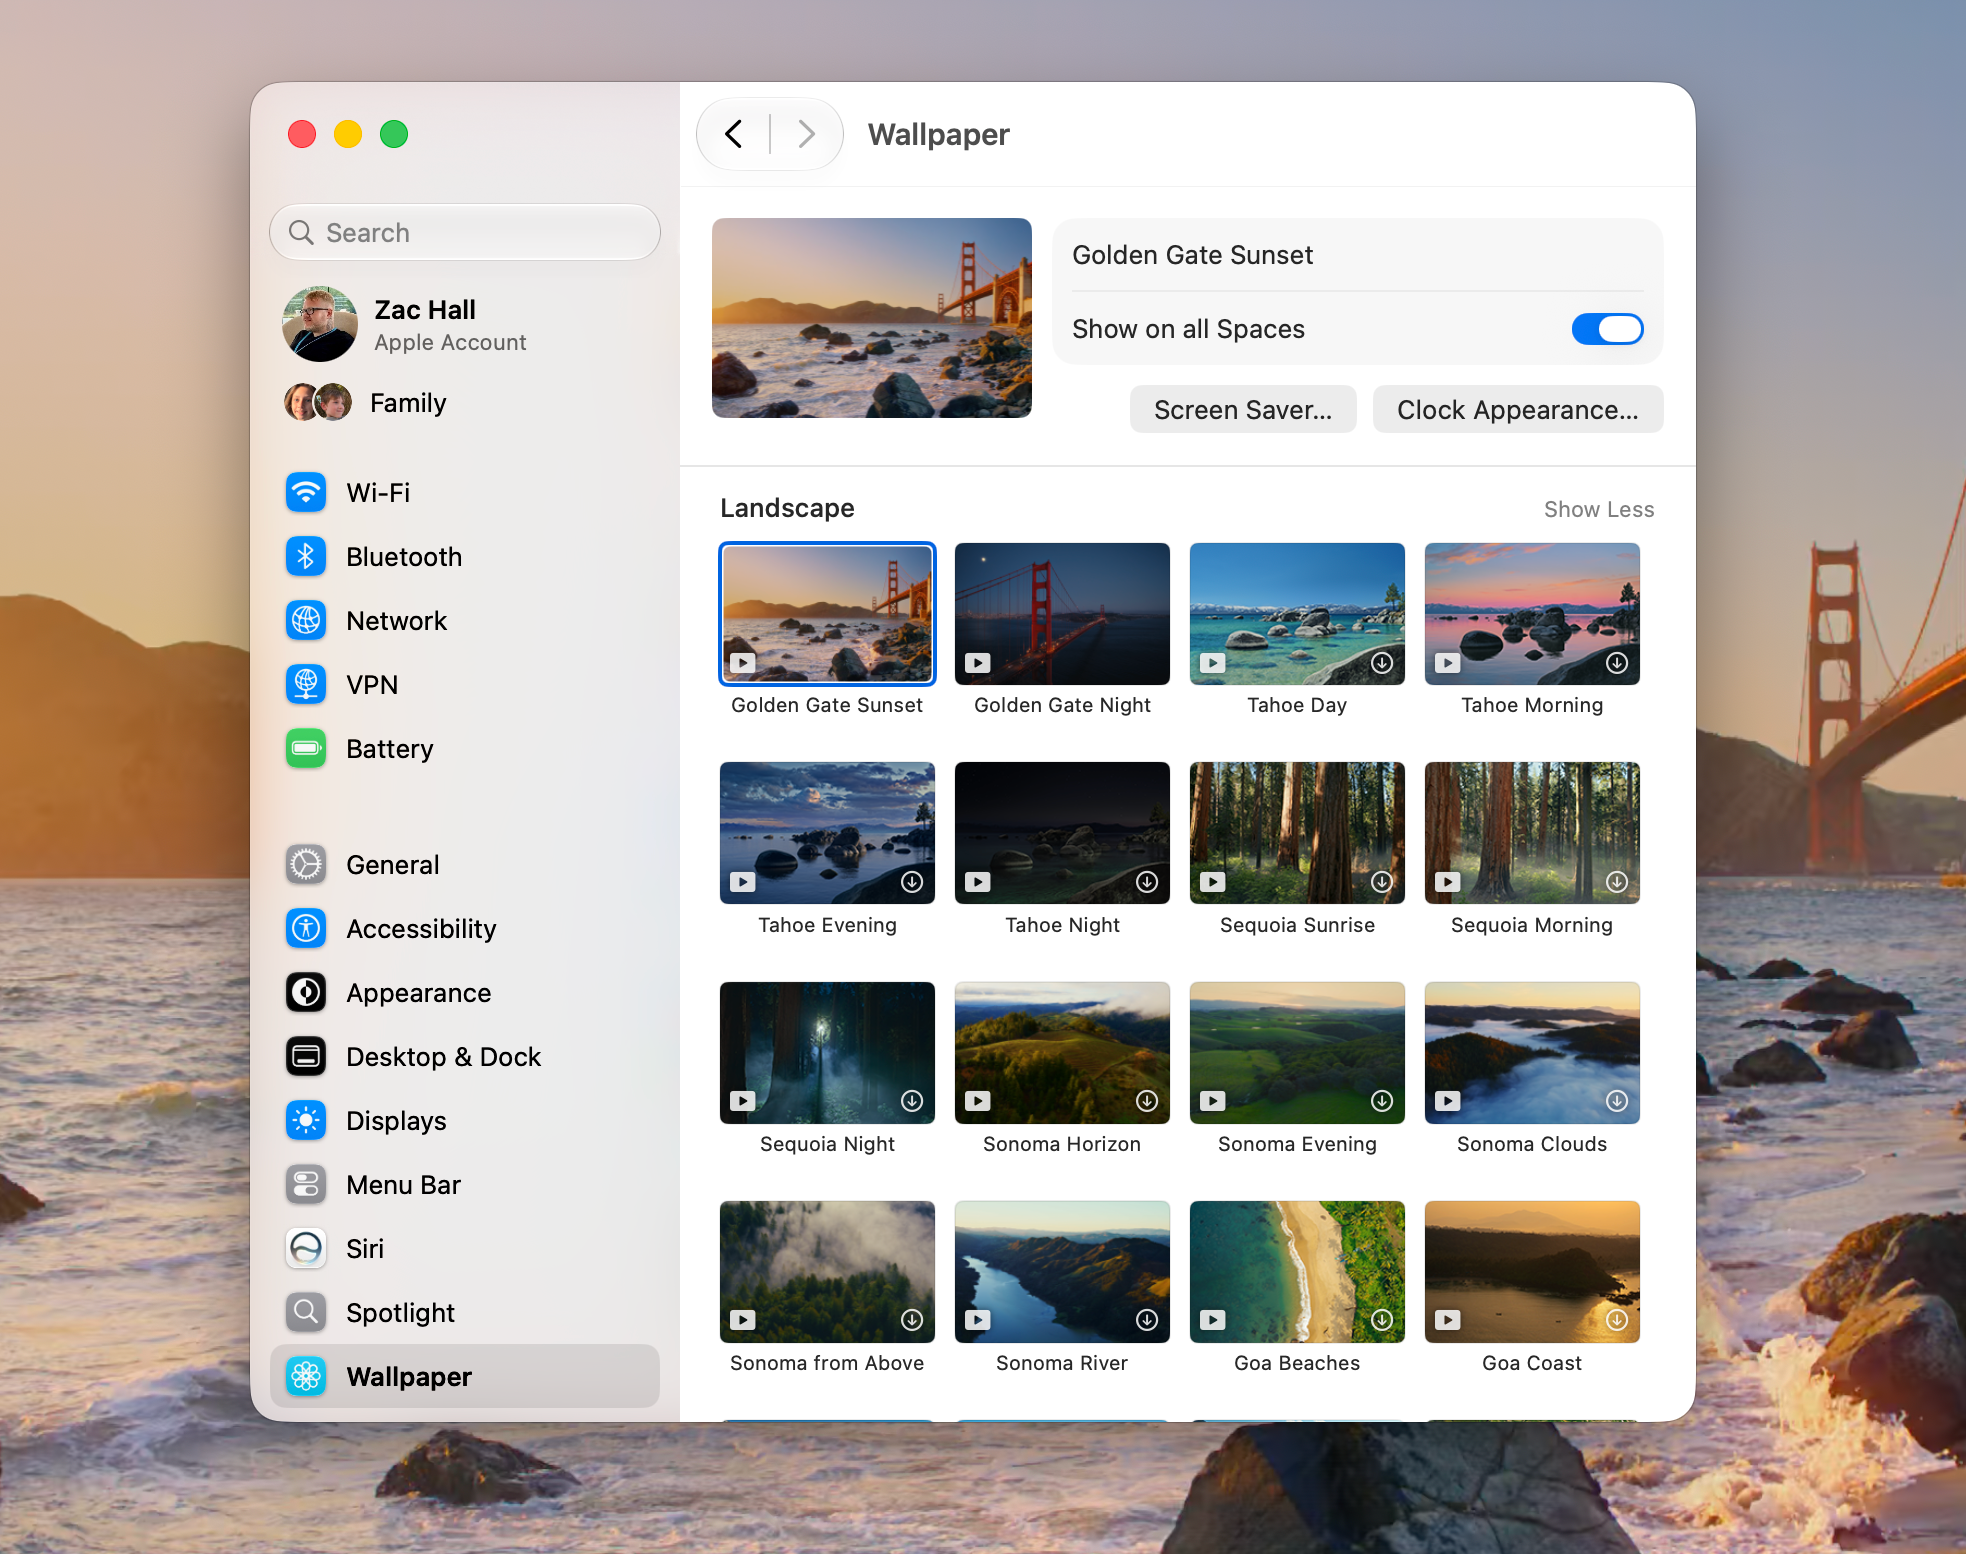Image resolution: width=1966 pixels, height=1554 pixels.
Task: Open the Accessibility icon
Action: tap(306, 928)
